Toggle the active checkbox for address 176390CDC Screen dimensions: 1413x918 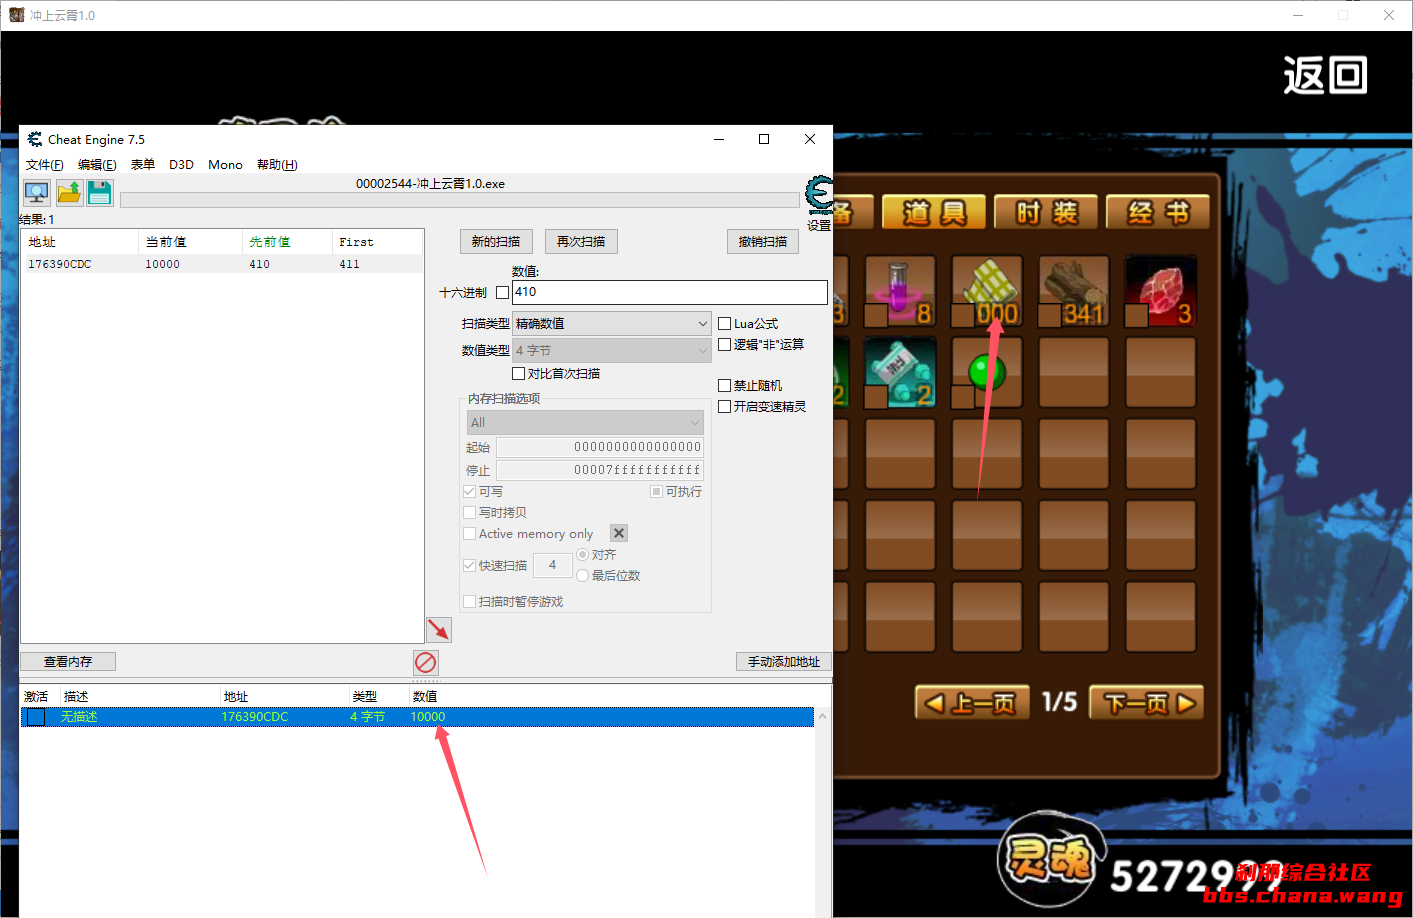36,717
